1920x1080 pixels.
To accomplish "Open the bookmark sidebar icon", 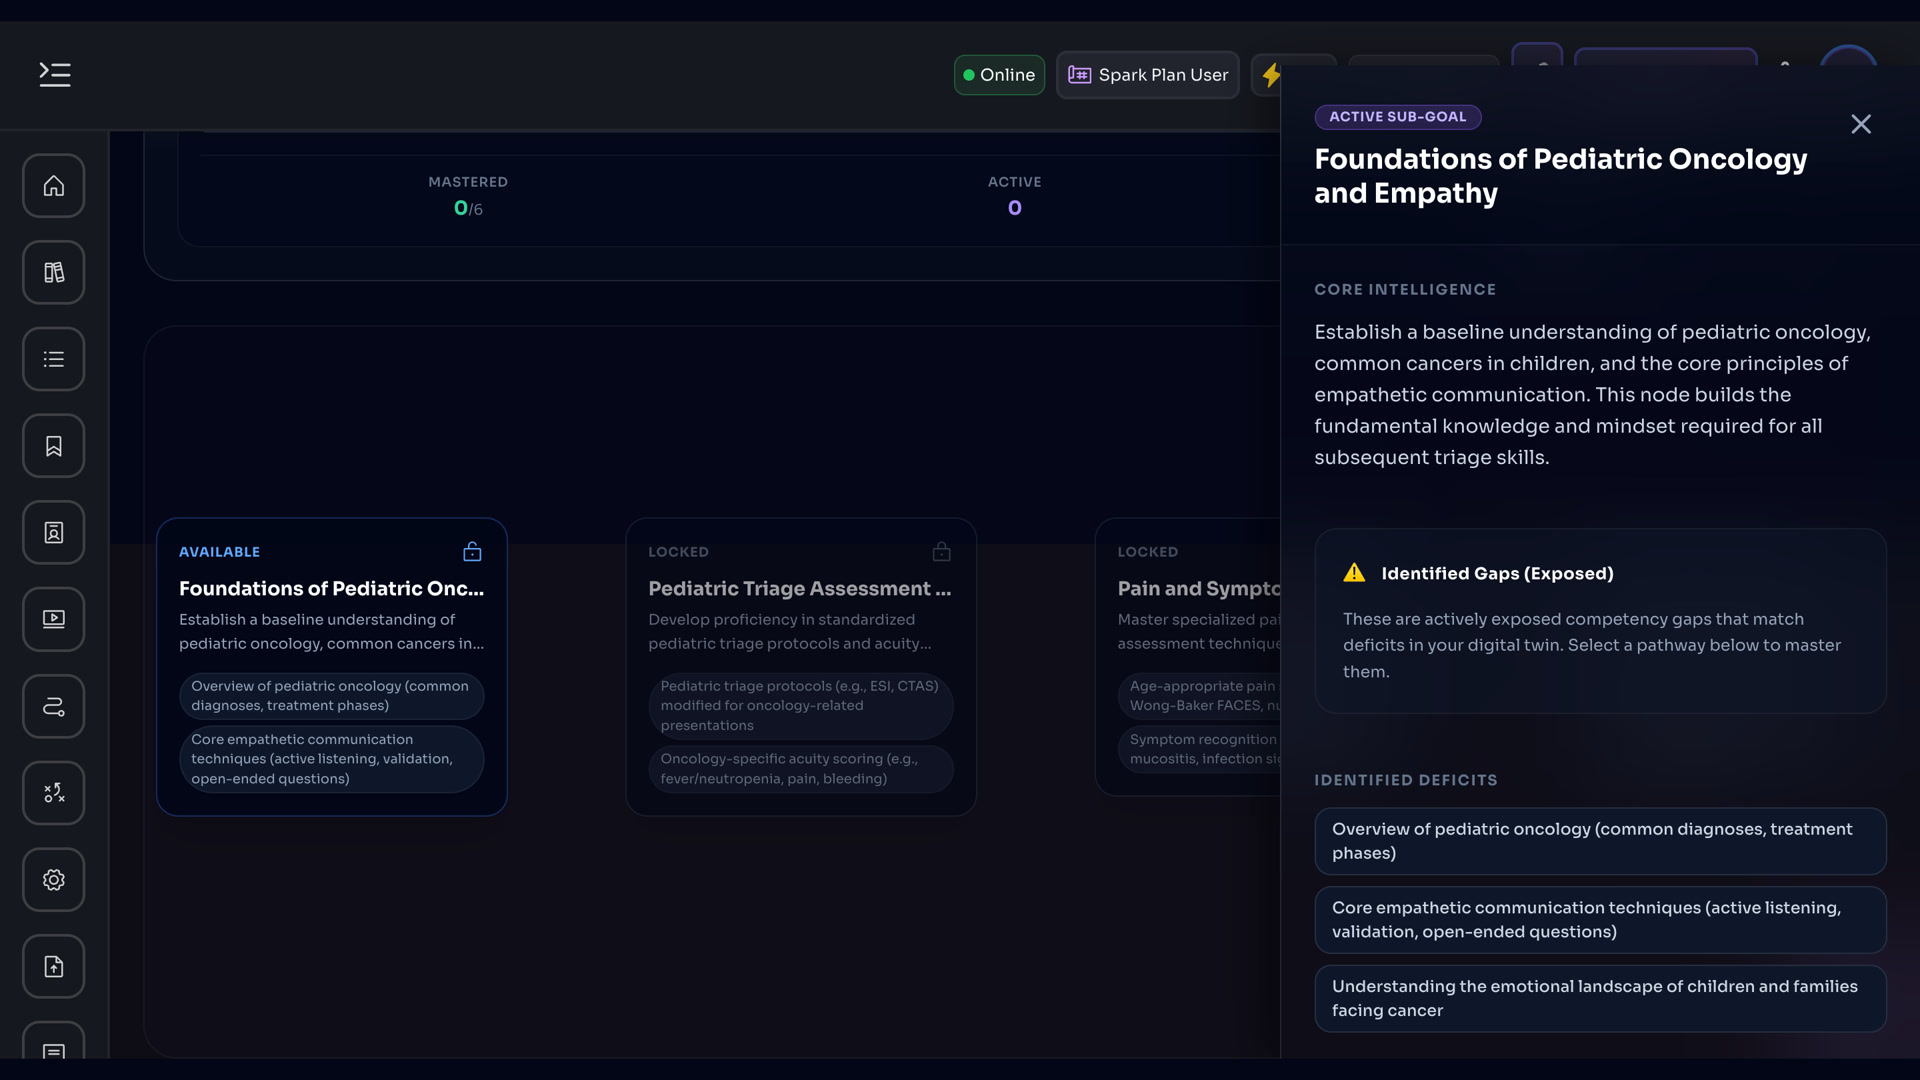I will pos(54,446).
